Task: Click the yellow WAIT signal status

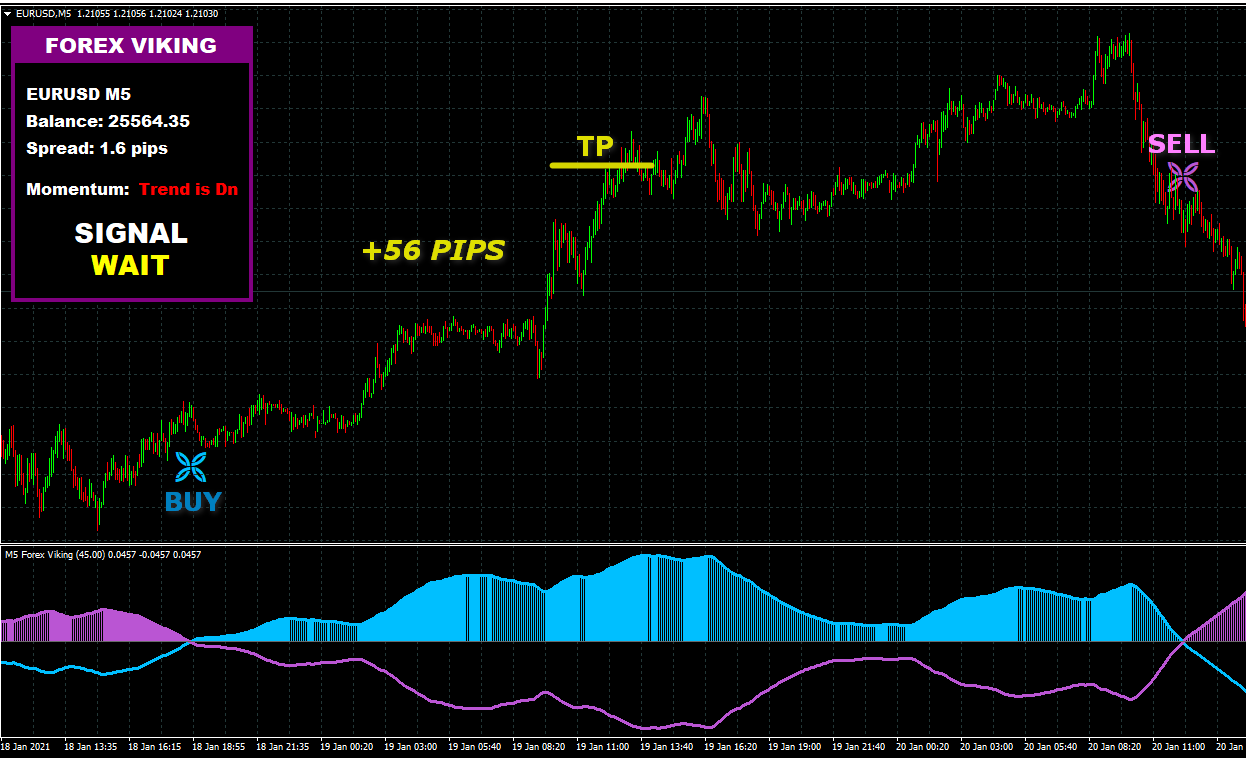Action: (x=130, y=266)
